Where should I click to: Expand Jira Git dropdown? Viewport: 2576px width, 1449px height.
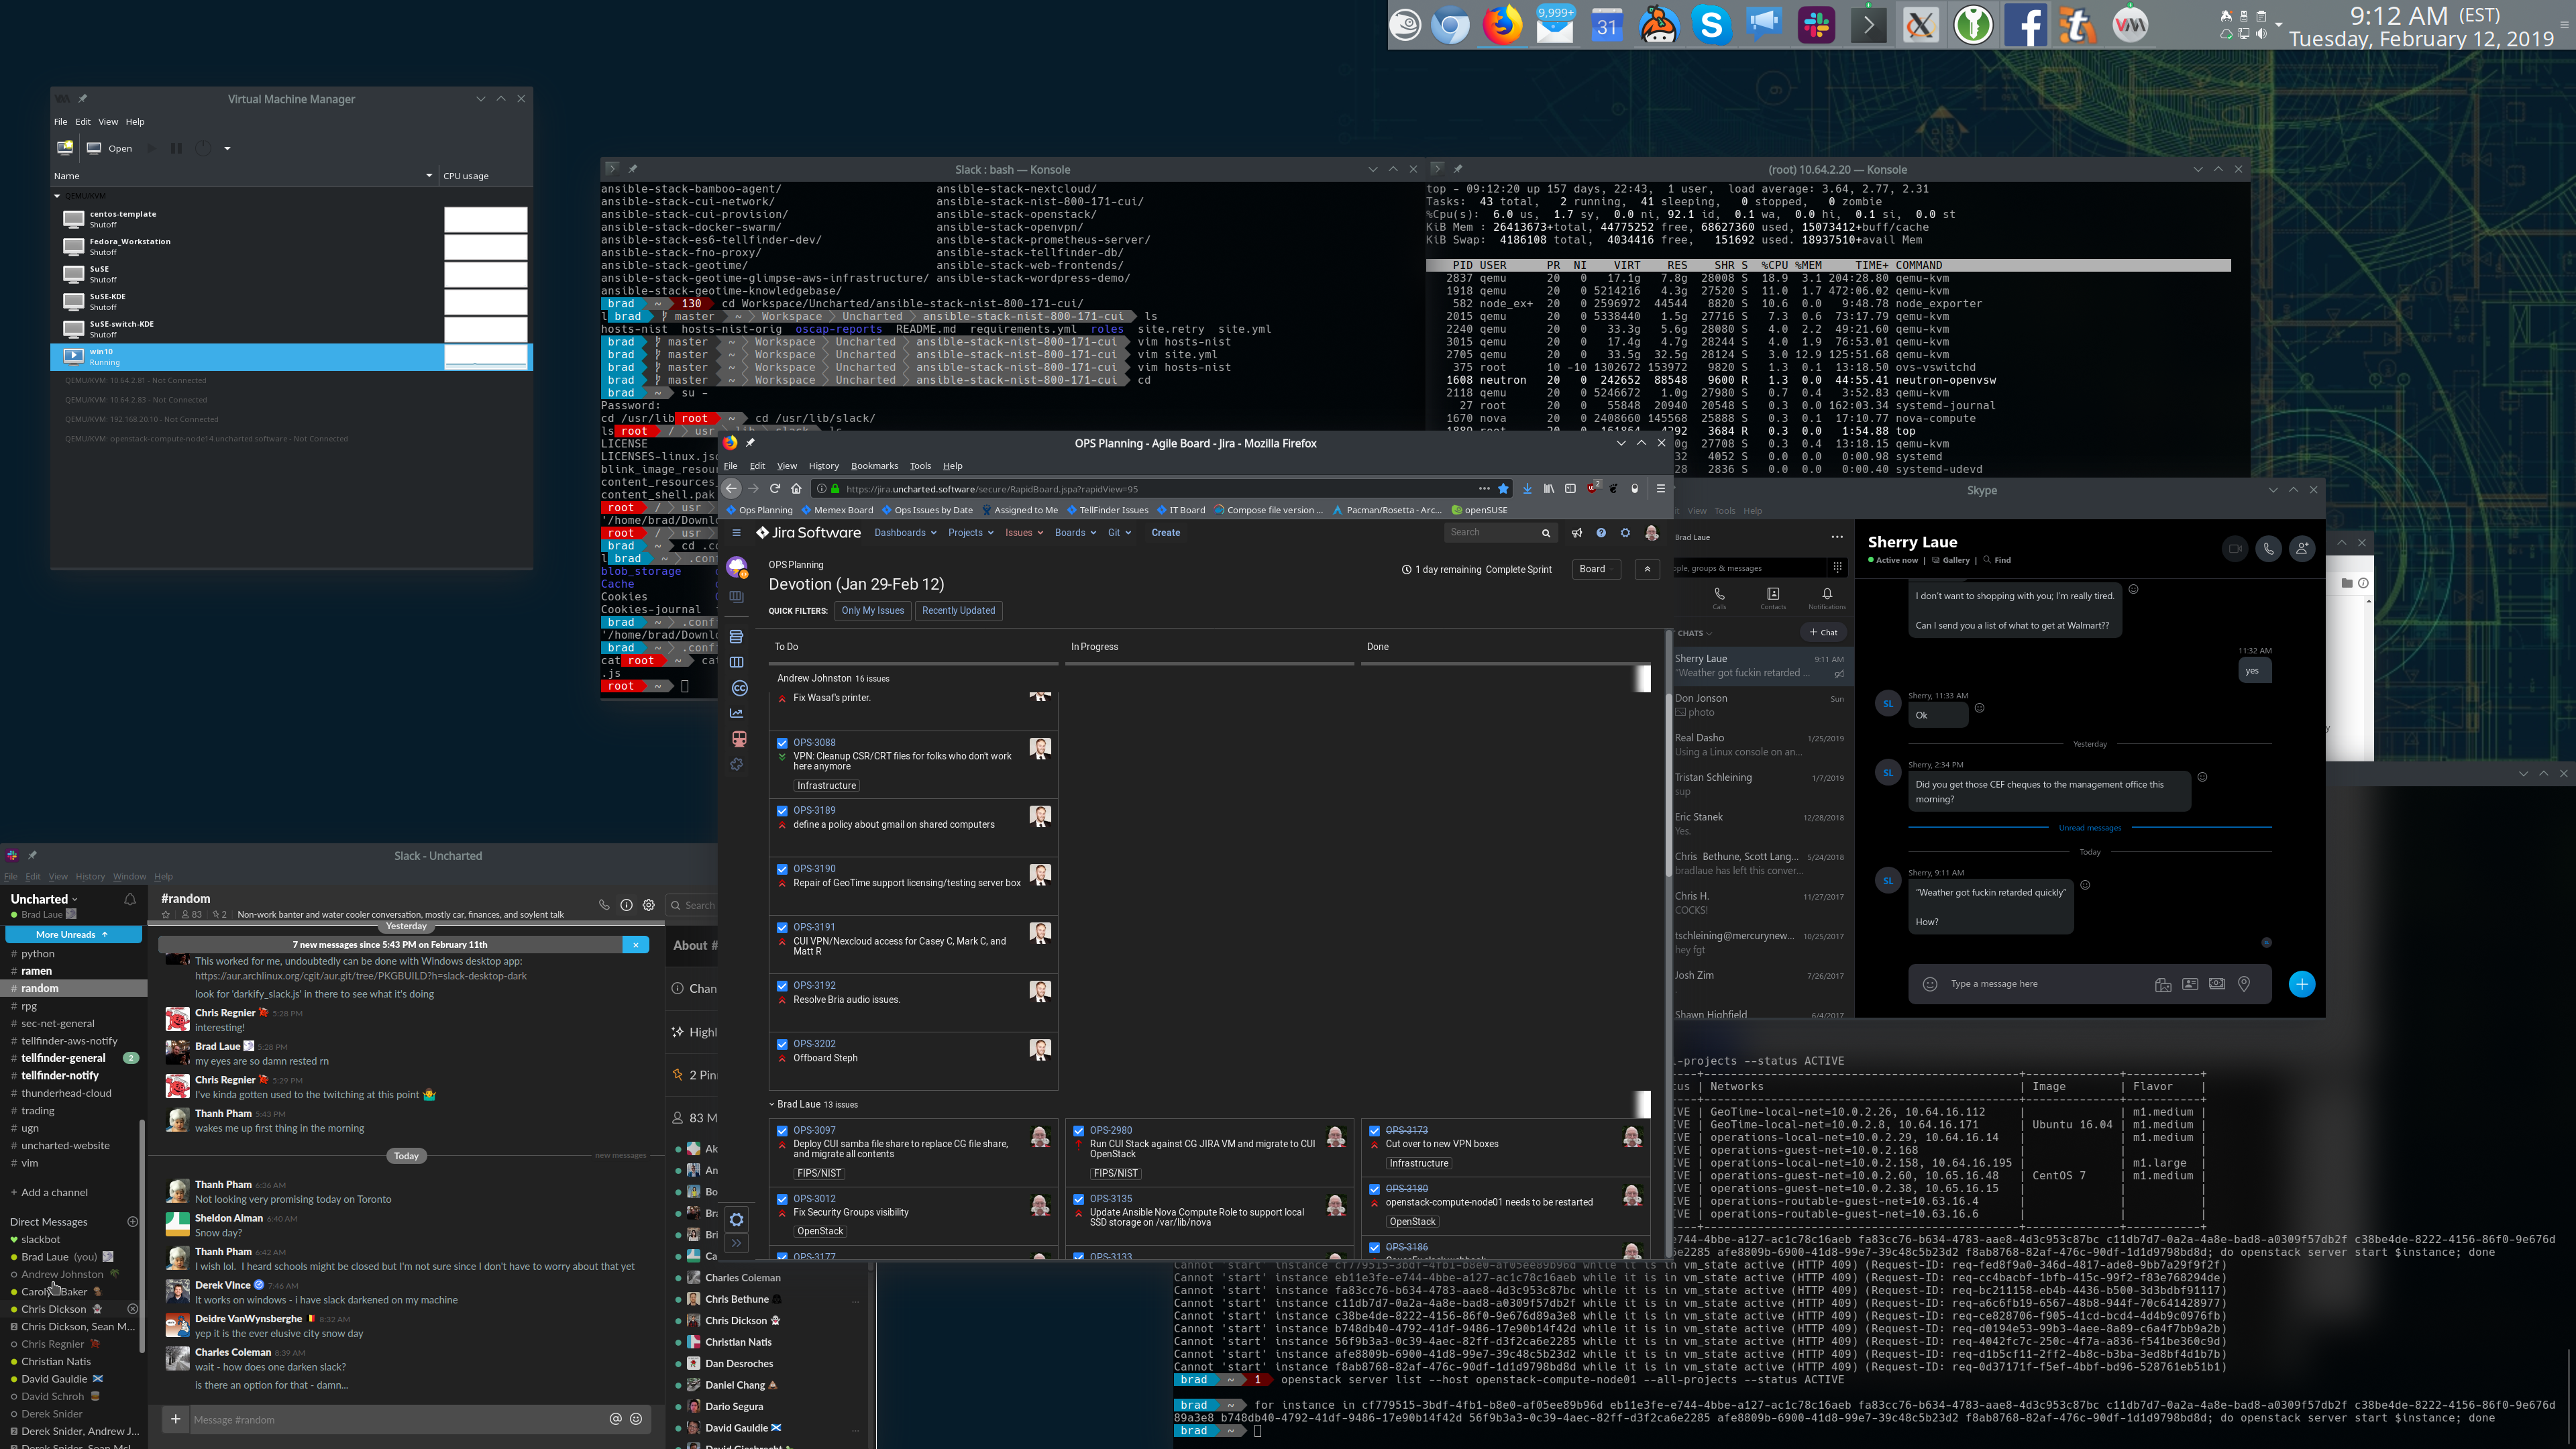coord(1119,533)
